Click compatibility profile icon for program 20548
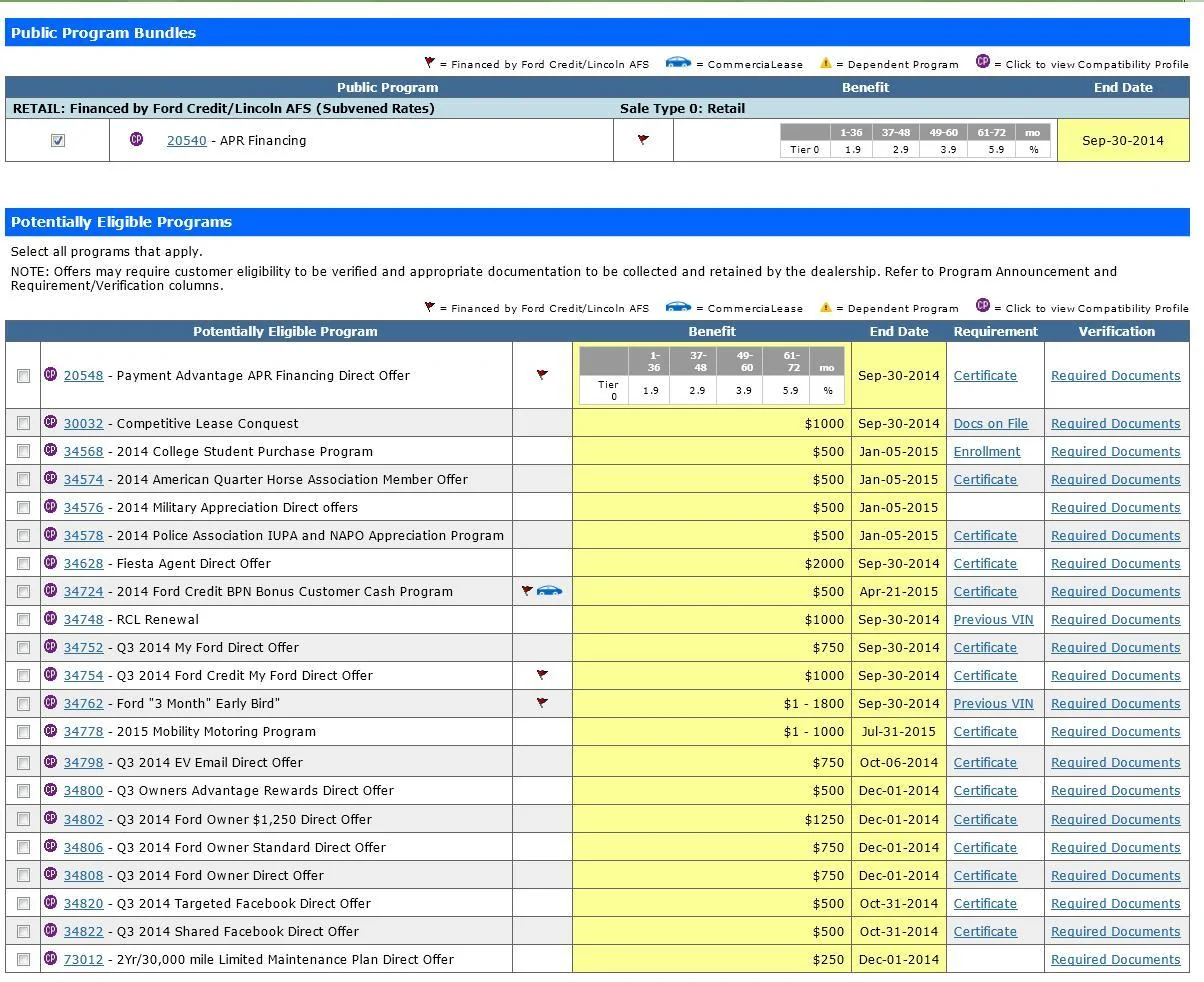1204x982 pixels. pos(51,374)
